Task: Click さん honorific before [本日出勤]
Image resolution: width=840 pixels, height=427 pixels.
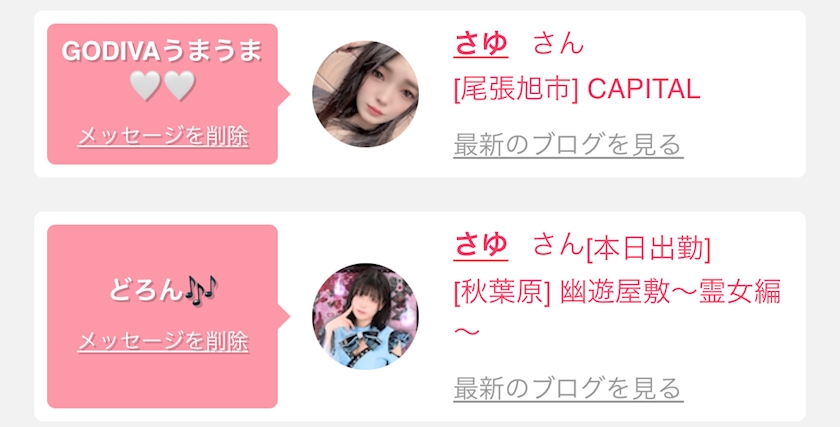Action: click(x=558, y=245)
